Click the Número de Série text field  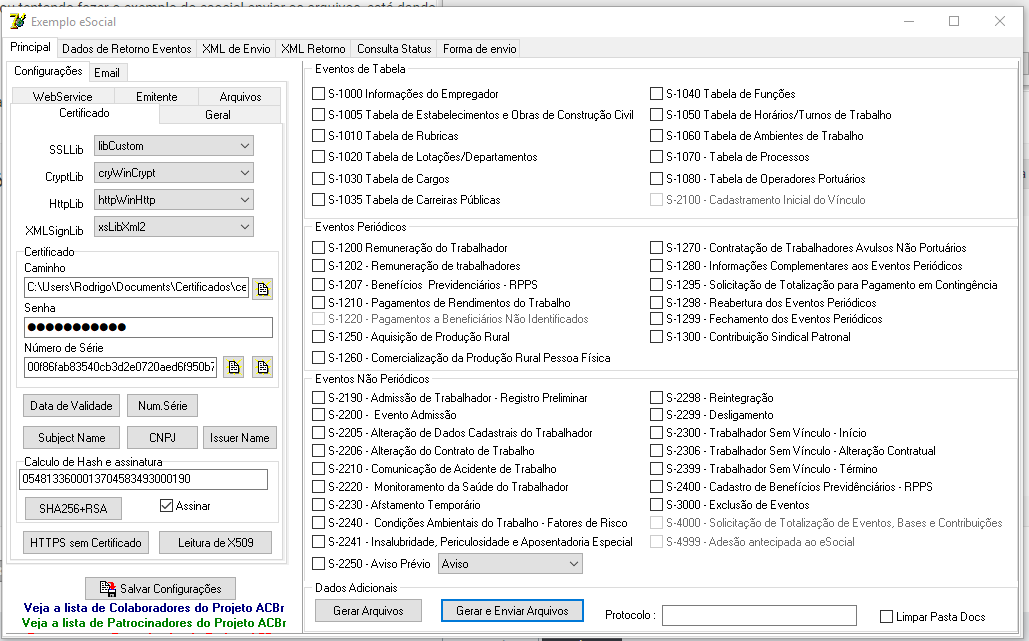pyautogui.click(x=121, y=367)
